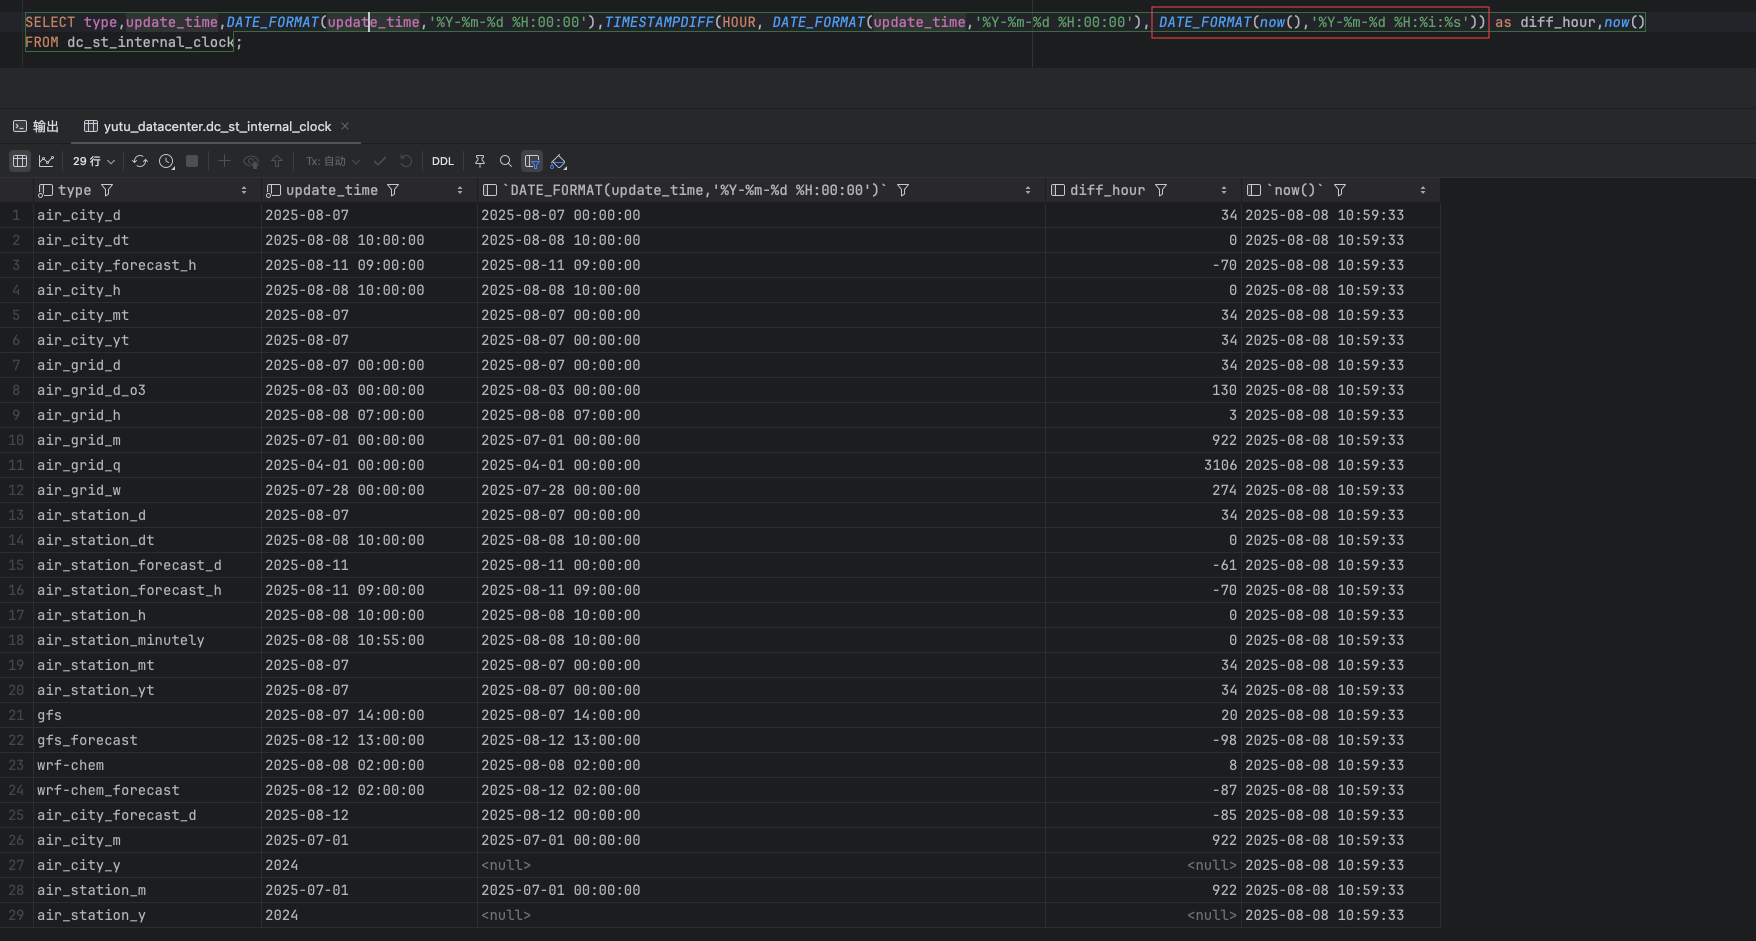
Task: Sort by the DATE_FORMAT column arrows
Action: pos(1028,190)
